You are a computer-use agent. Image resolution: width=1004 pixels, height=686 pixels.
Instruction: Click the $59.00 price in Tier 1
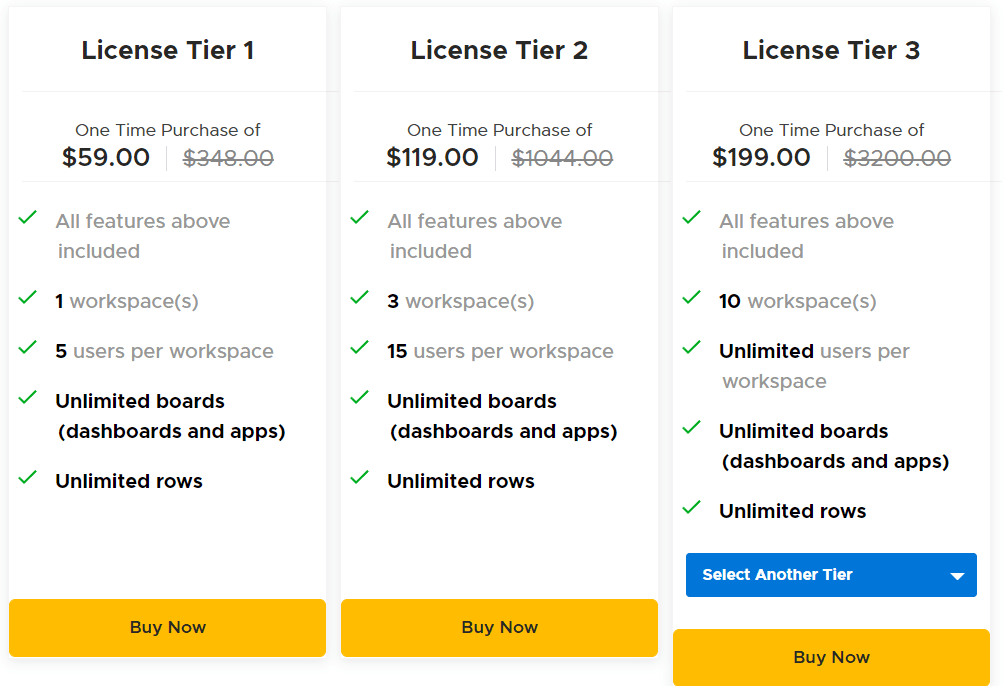tap(106, 157)
